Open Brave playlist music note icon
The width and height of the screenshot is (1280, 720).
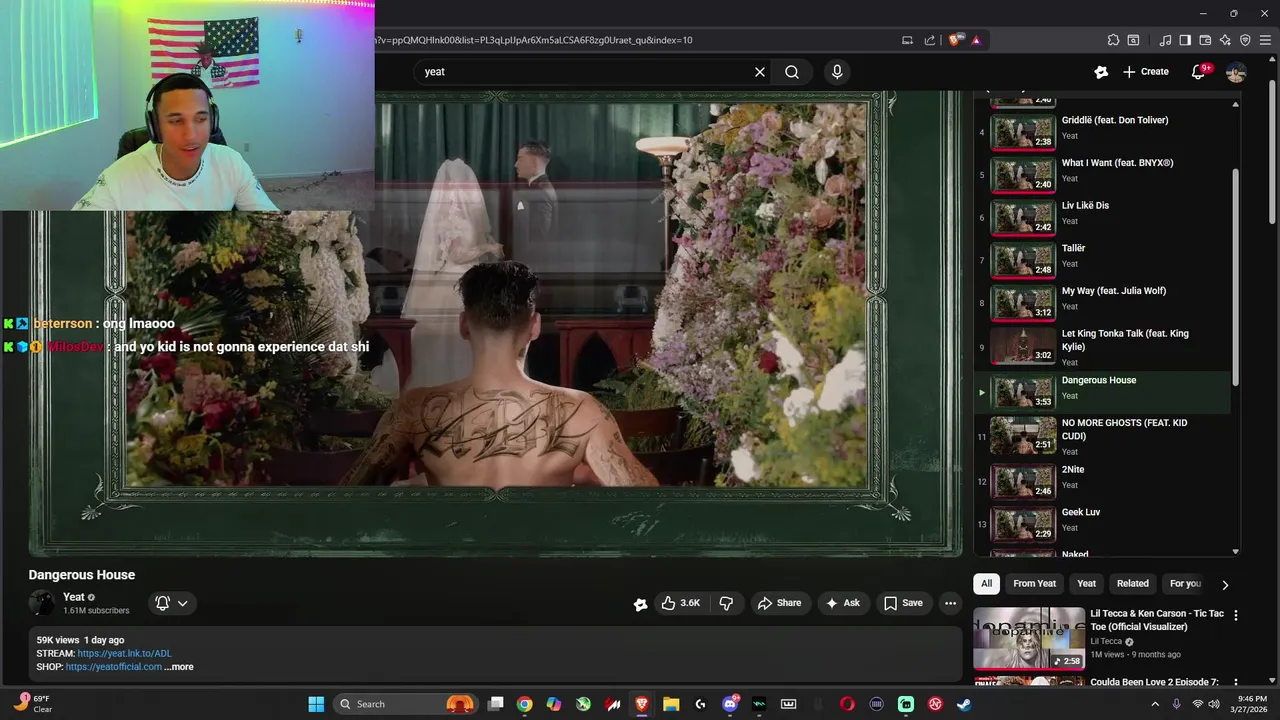click(1165, 40)
